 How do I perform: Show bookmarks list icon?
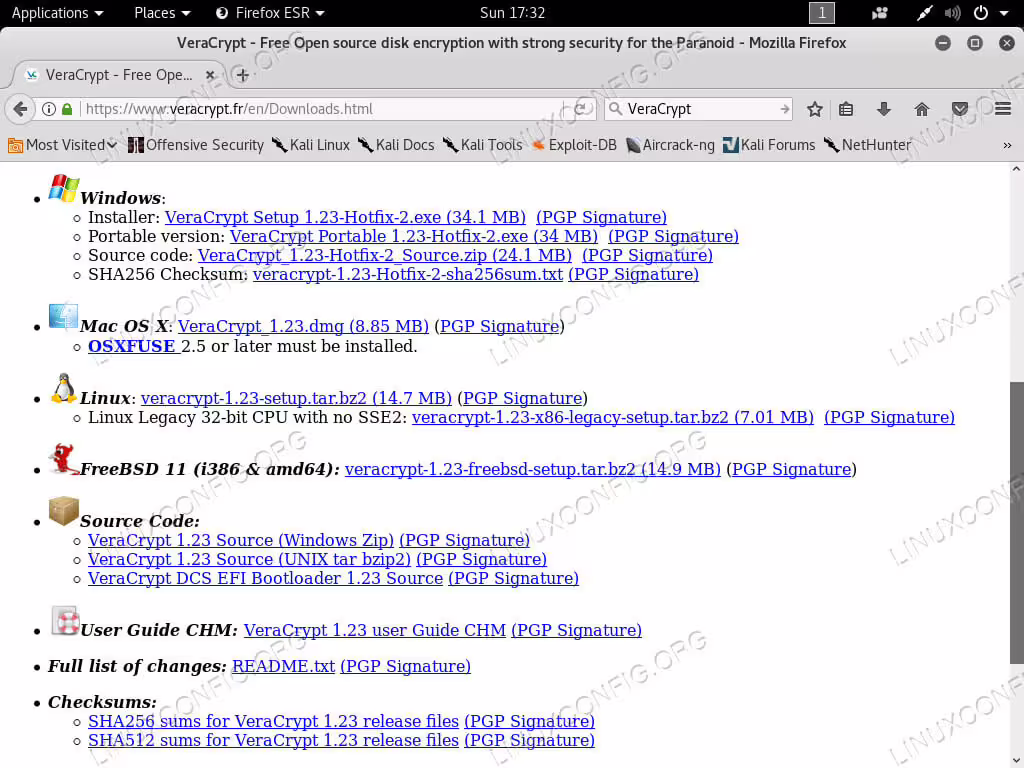(x=846, y=109)
